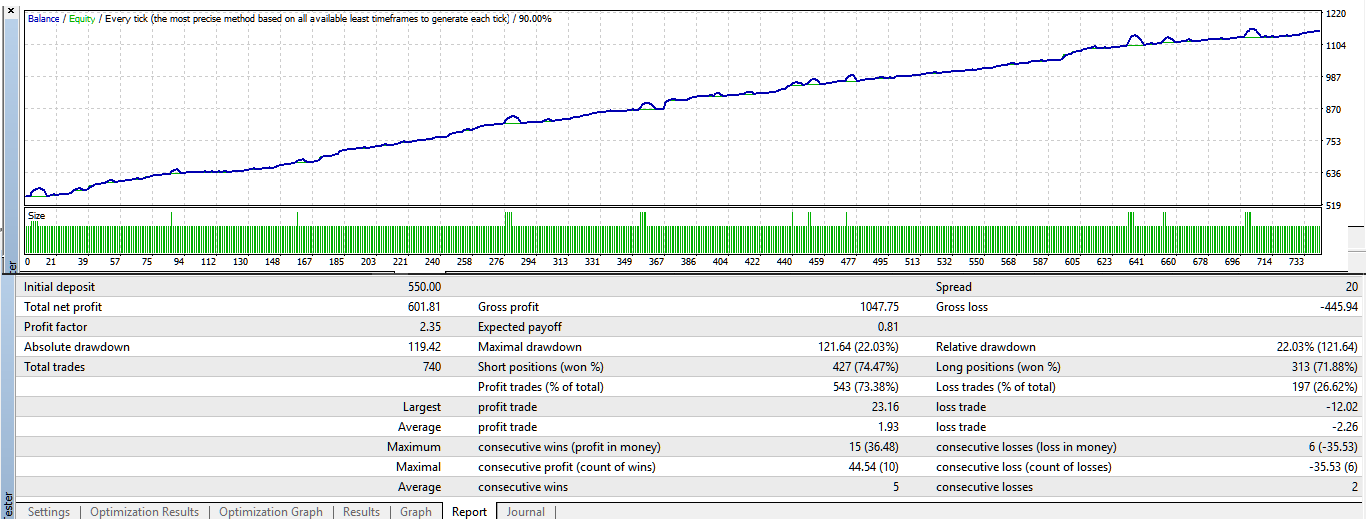
Task: Click the Relative drawdown label
Action: (986, 347)
